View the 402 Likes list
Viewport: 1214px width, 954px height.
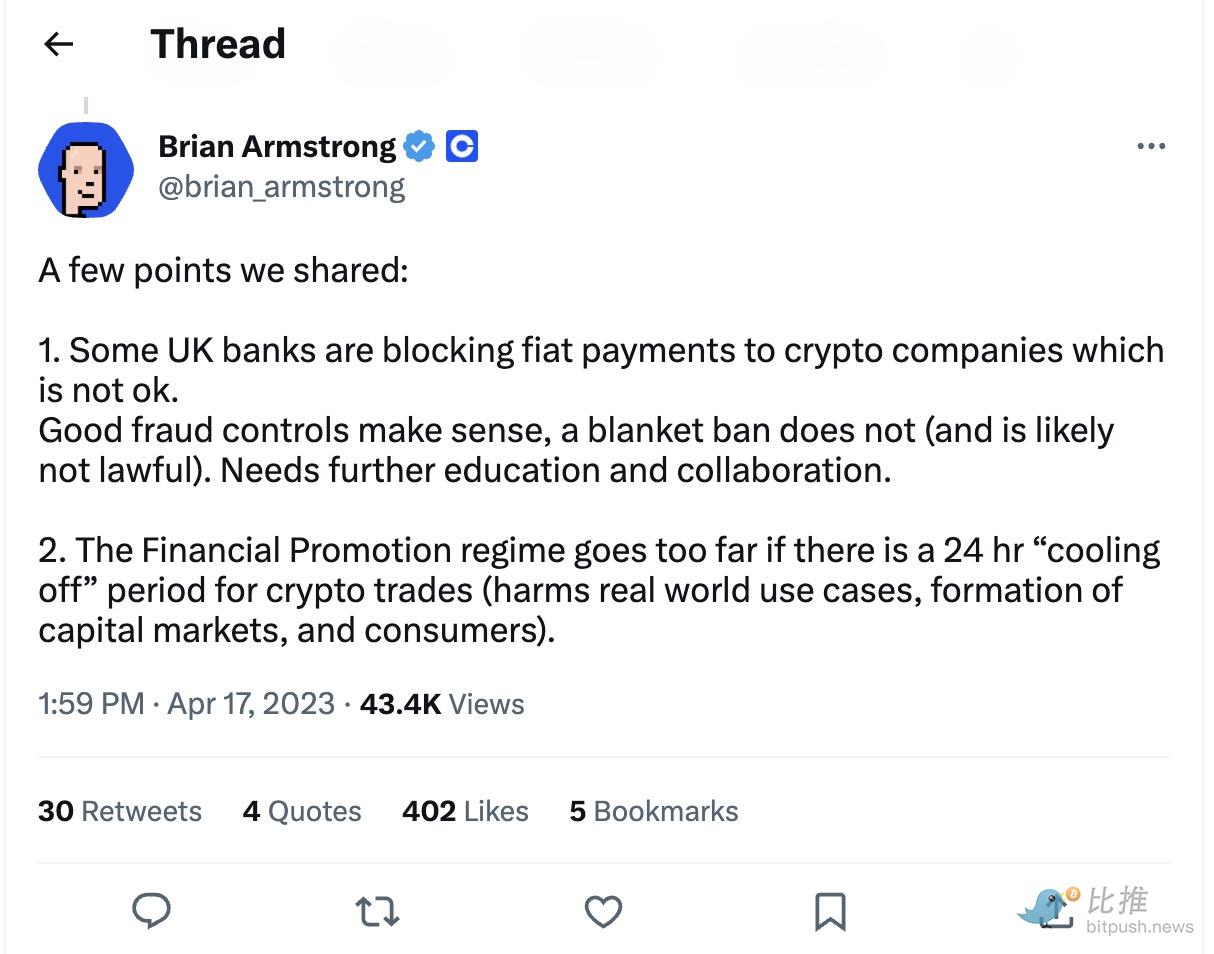pos(465,811)
